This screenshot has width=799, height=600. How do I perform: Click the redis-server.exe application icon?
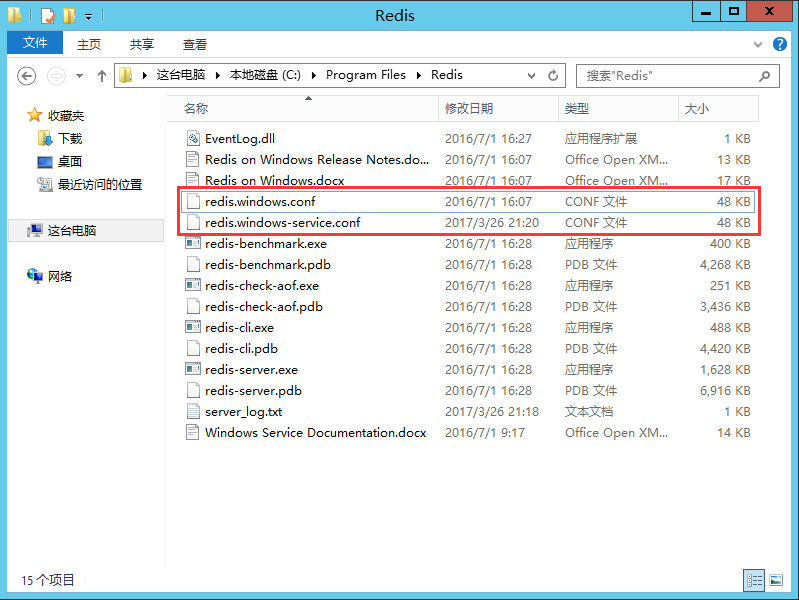[x=193, y=369]
